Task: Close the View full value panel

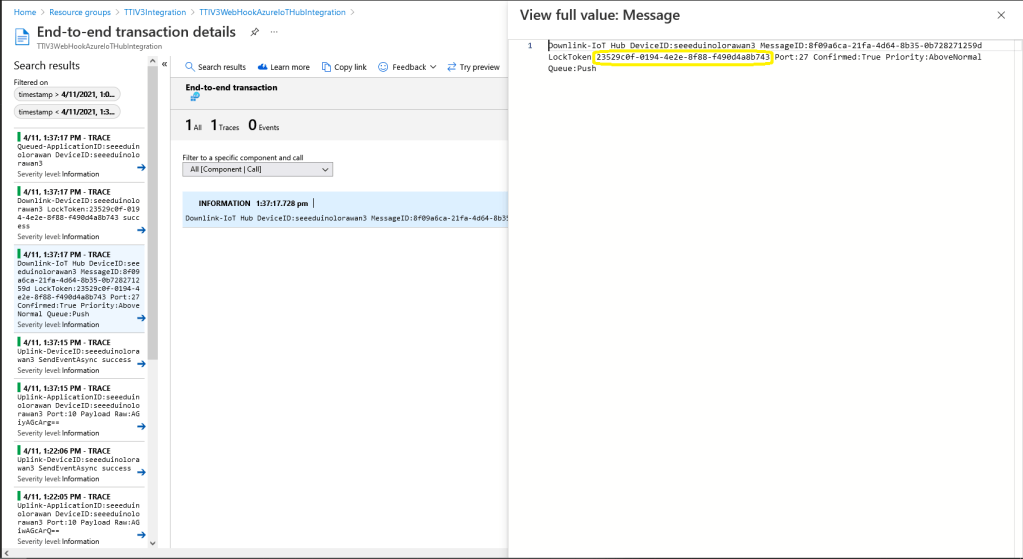Action: click(x=1001, y=15)
